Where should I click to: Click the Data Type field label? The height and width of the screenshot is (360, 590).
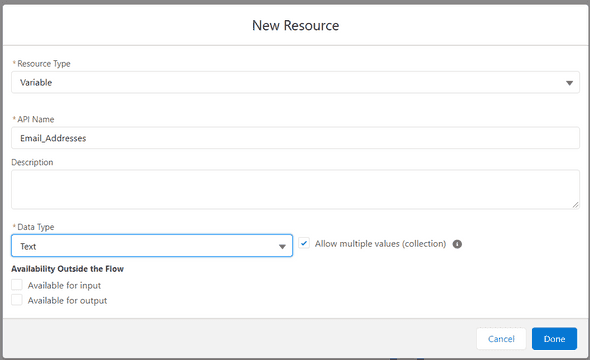[36, 227]
